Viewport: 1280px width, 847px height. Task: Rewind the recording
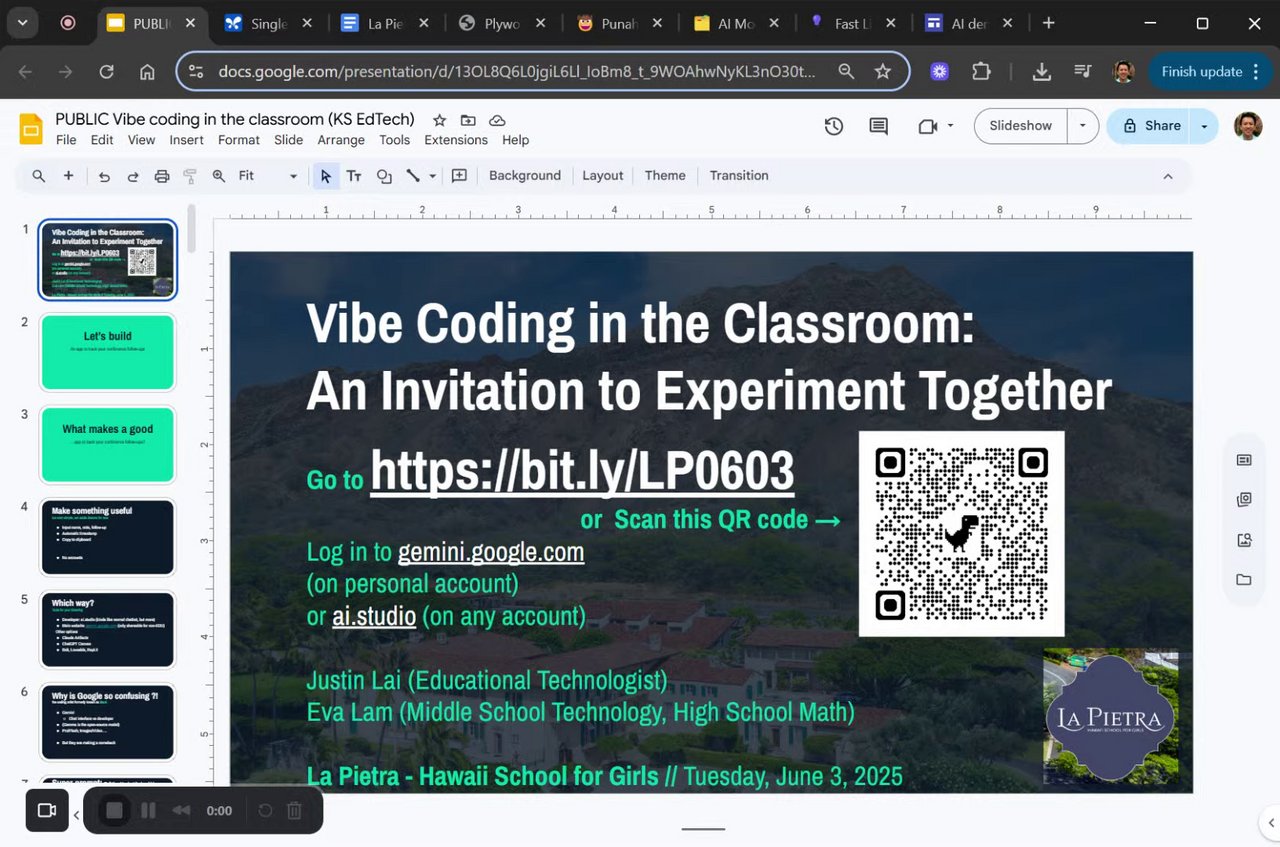coord(181,810)
